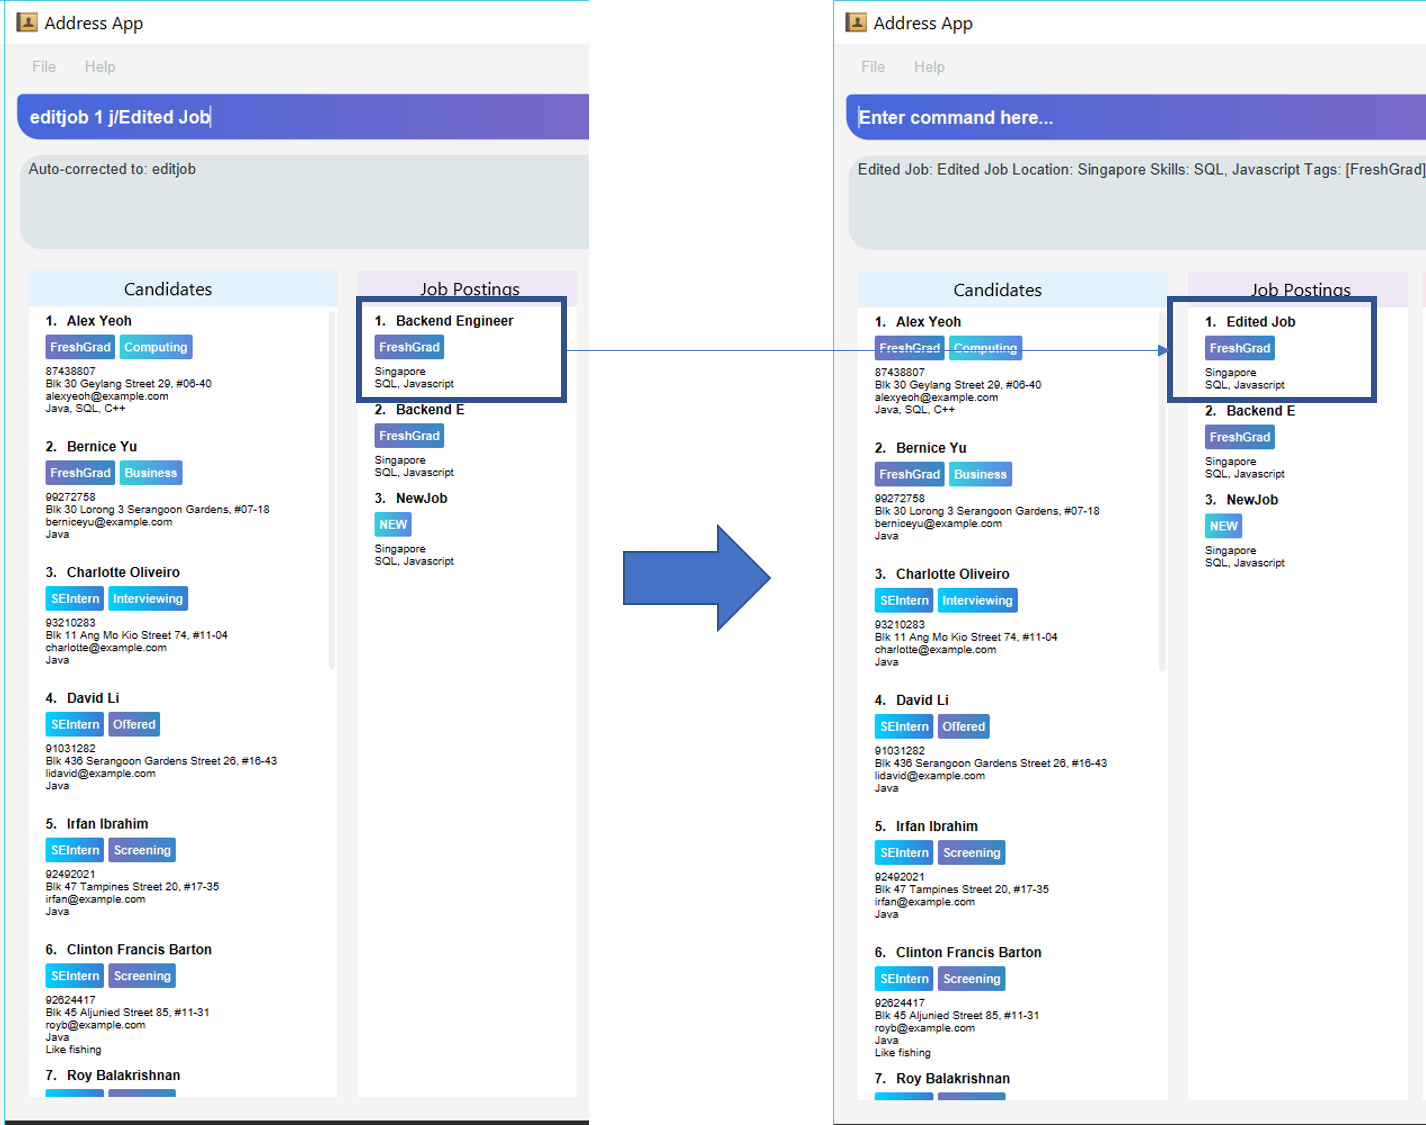Click candidates list scrollbar in left window
Viewport: 1426px width, 1125px height.
[x=331, y=490]
